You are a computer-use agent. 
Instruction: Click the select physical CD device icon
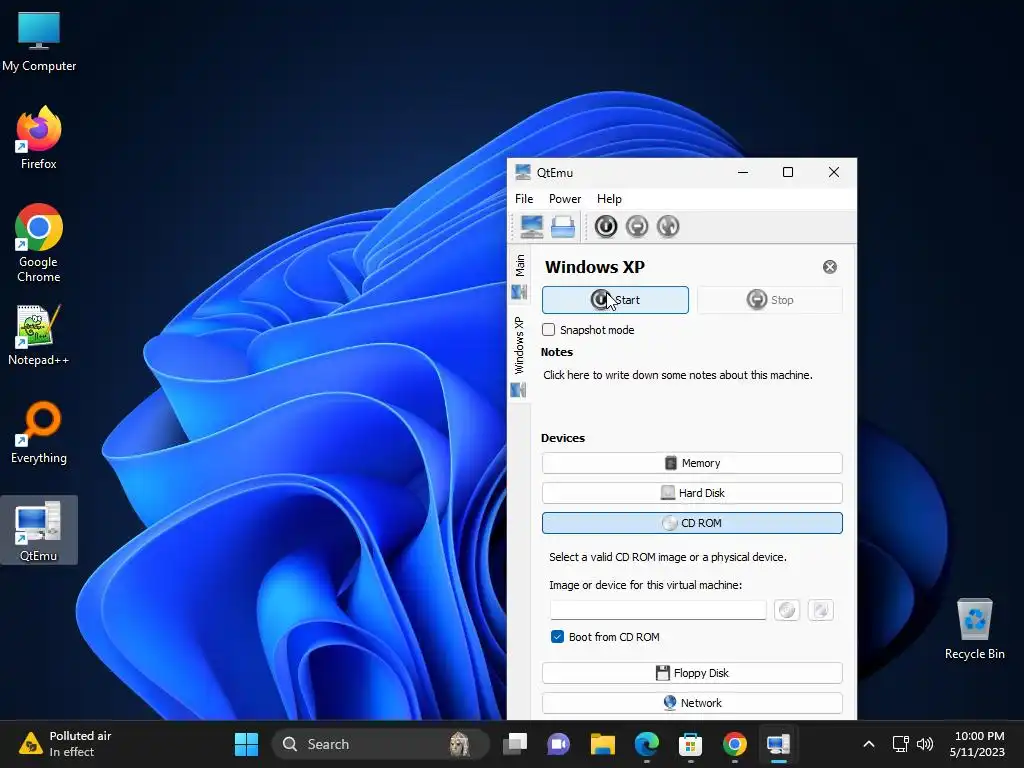click(820, 610)
